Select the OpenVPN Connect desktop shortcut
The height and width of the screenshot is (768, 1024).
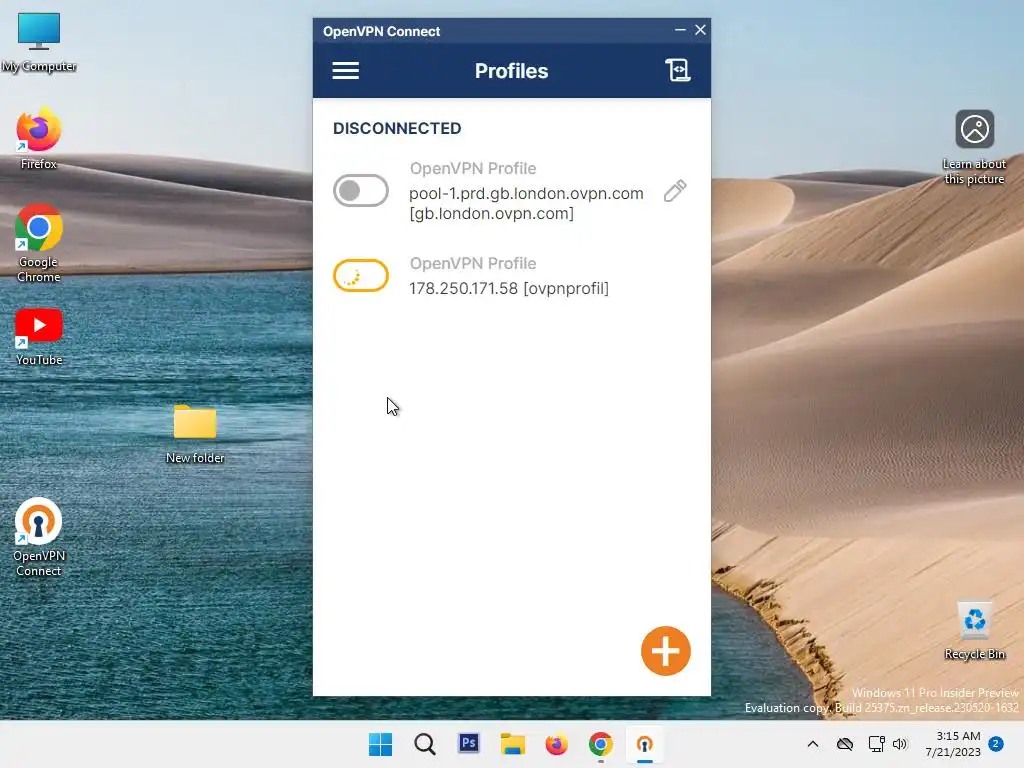pyautogui.click(x=39, y=537)
